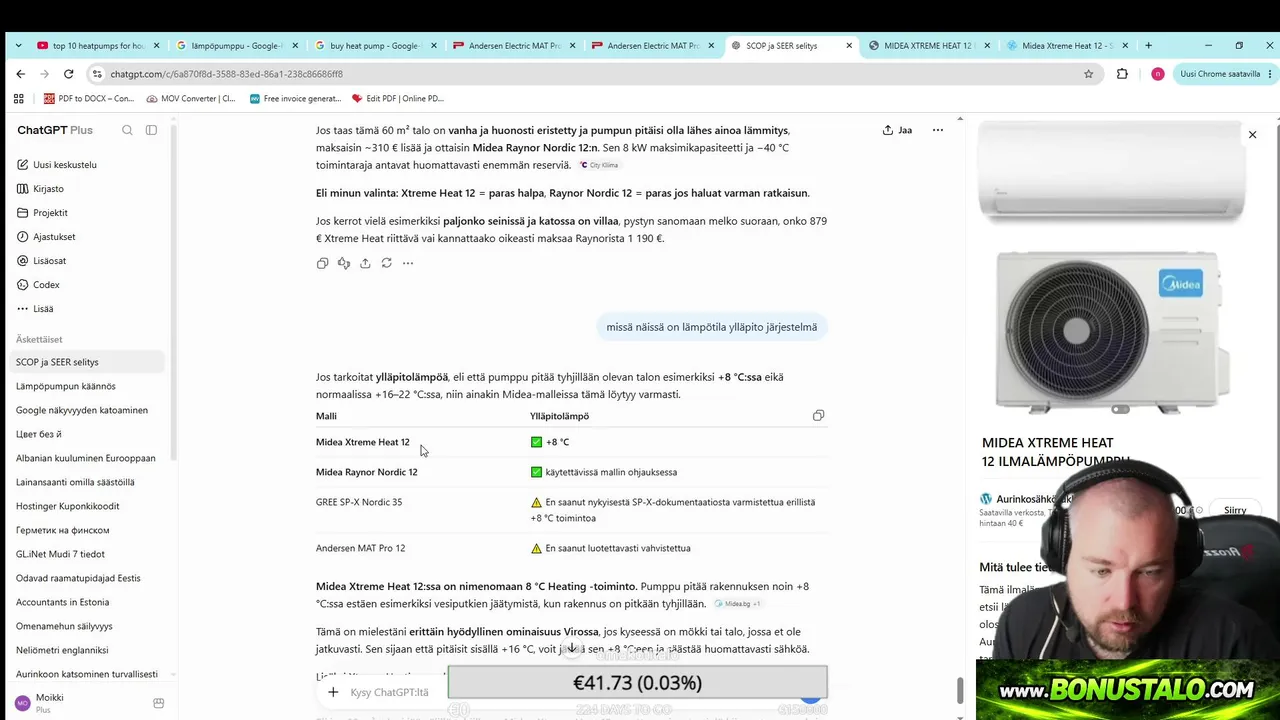Open a new browser tab
The height and width of the screenshot is (720, 1280).
(1148, 45)
